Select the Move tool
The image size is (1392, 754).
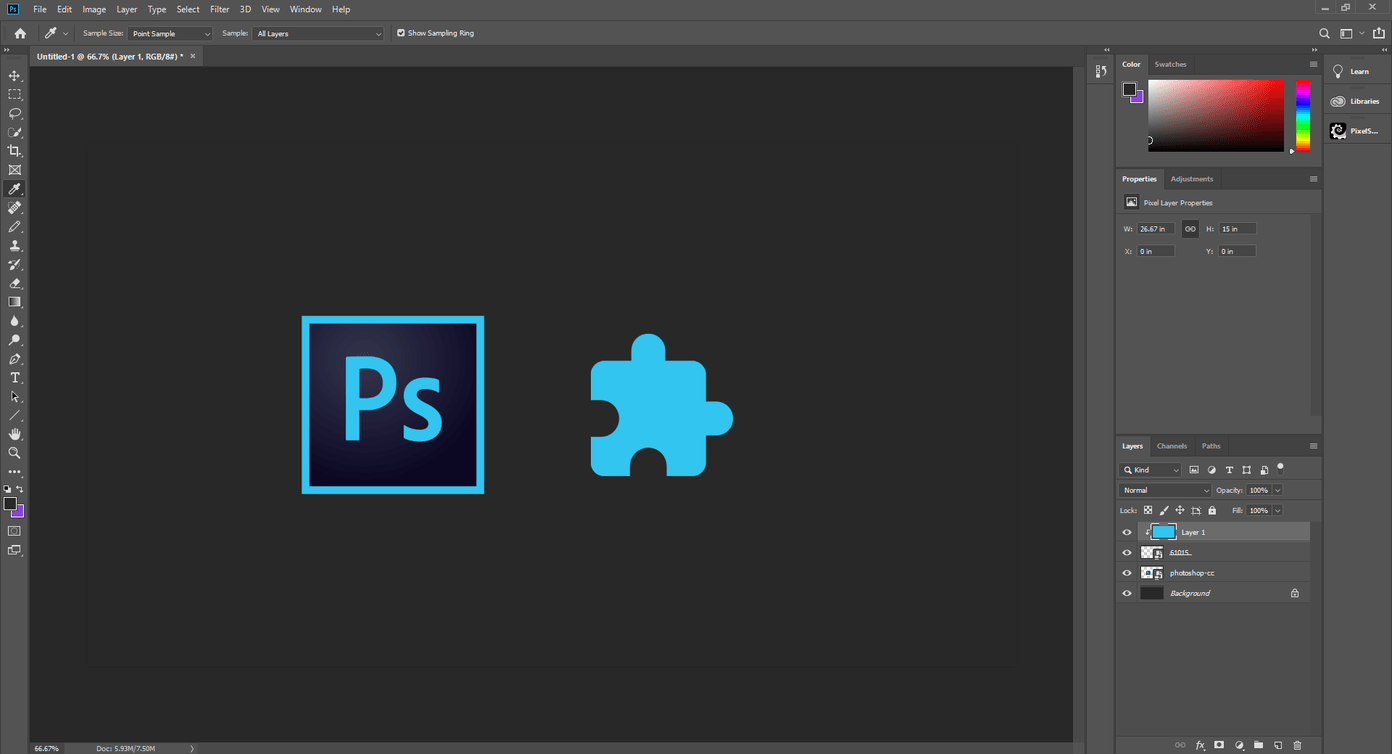coord(15,76)
